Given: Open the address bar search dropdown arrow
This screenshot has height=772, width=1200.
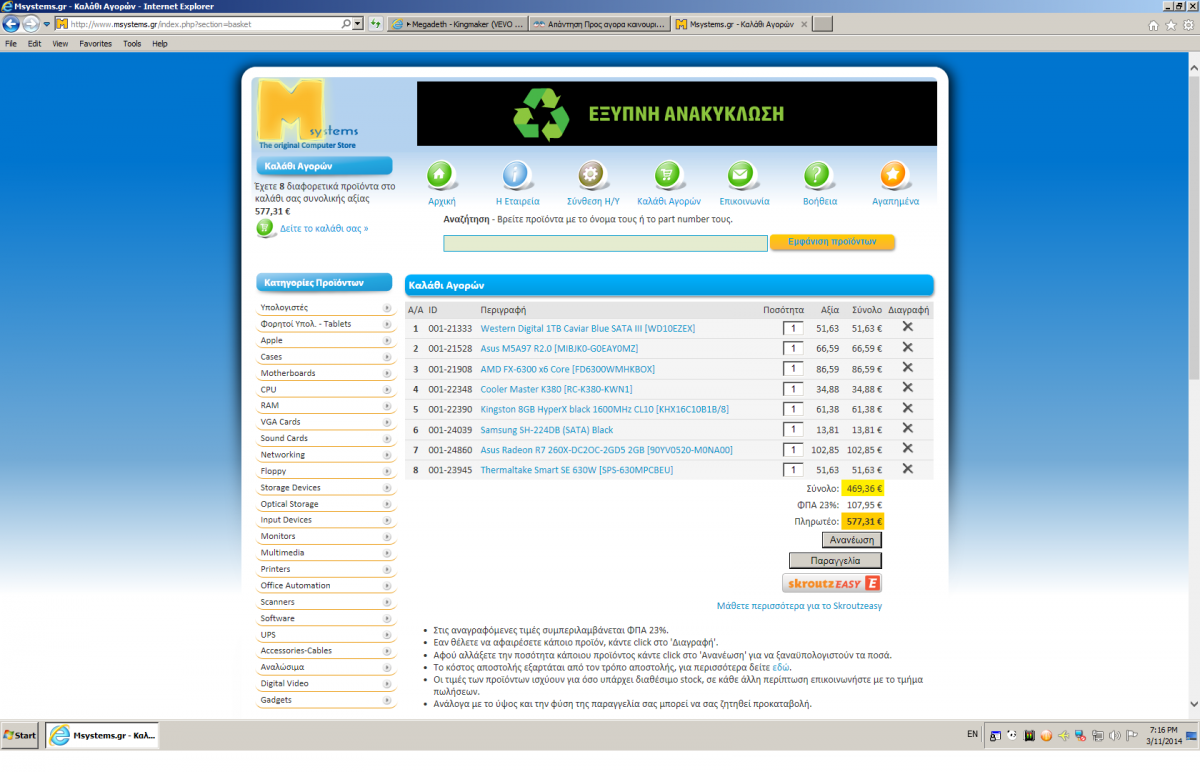Looking at the screenshot, I should tap(358, 23).
